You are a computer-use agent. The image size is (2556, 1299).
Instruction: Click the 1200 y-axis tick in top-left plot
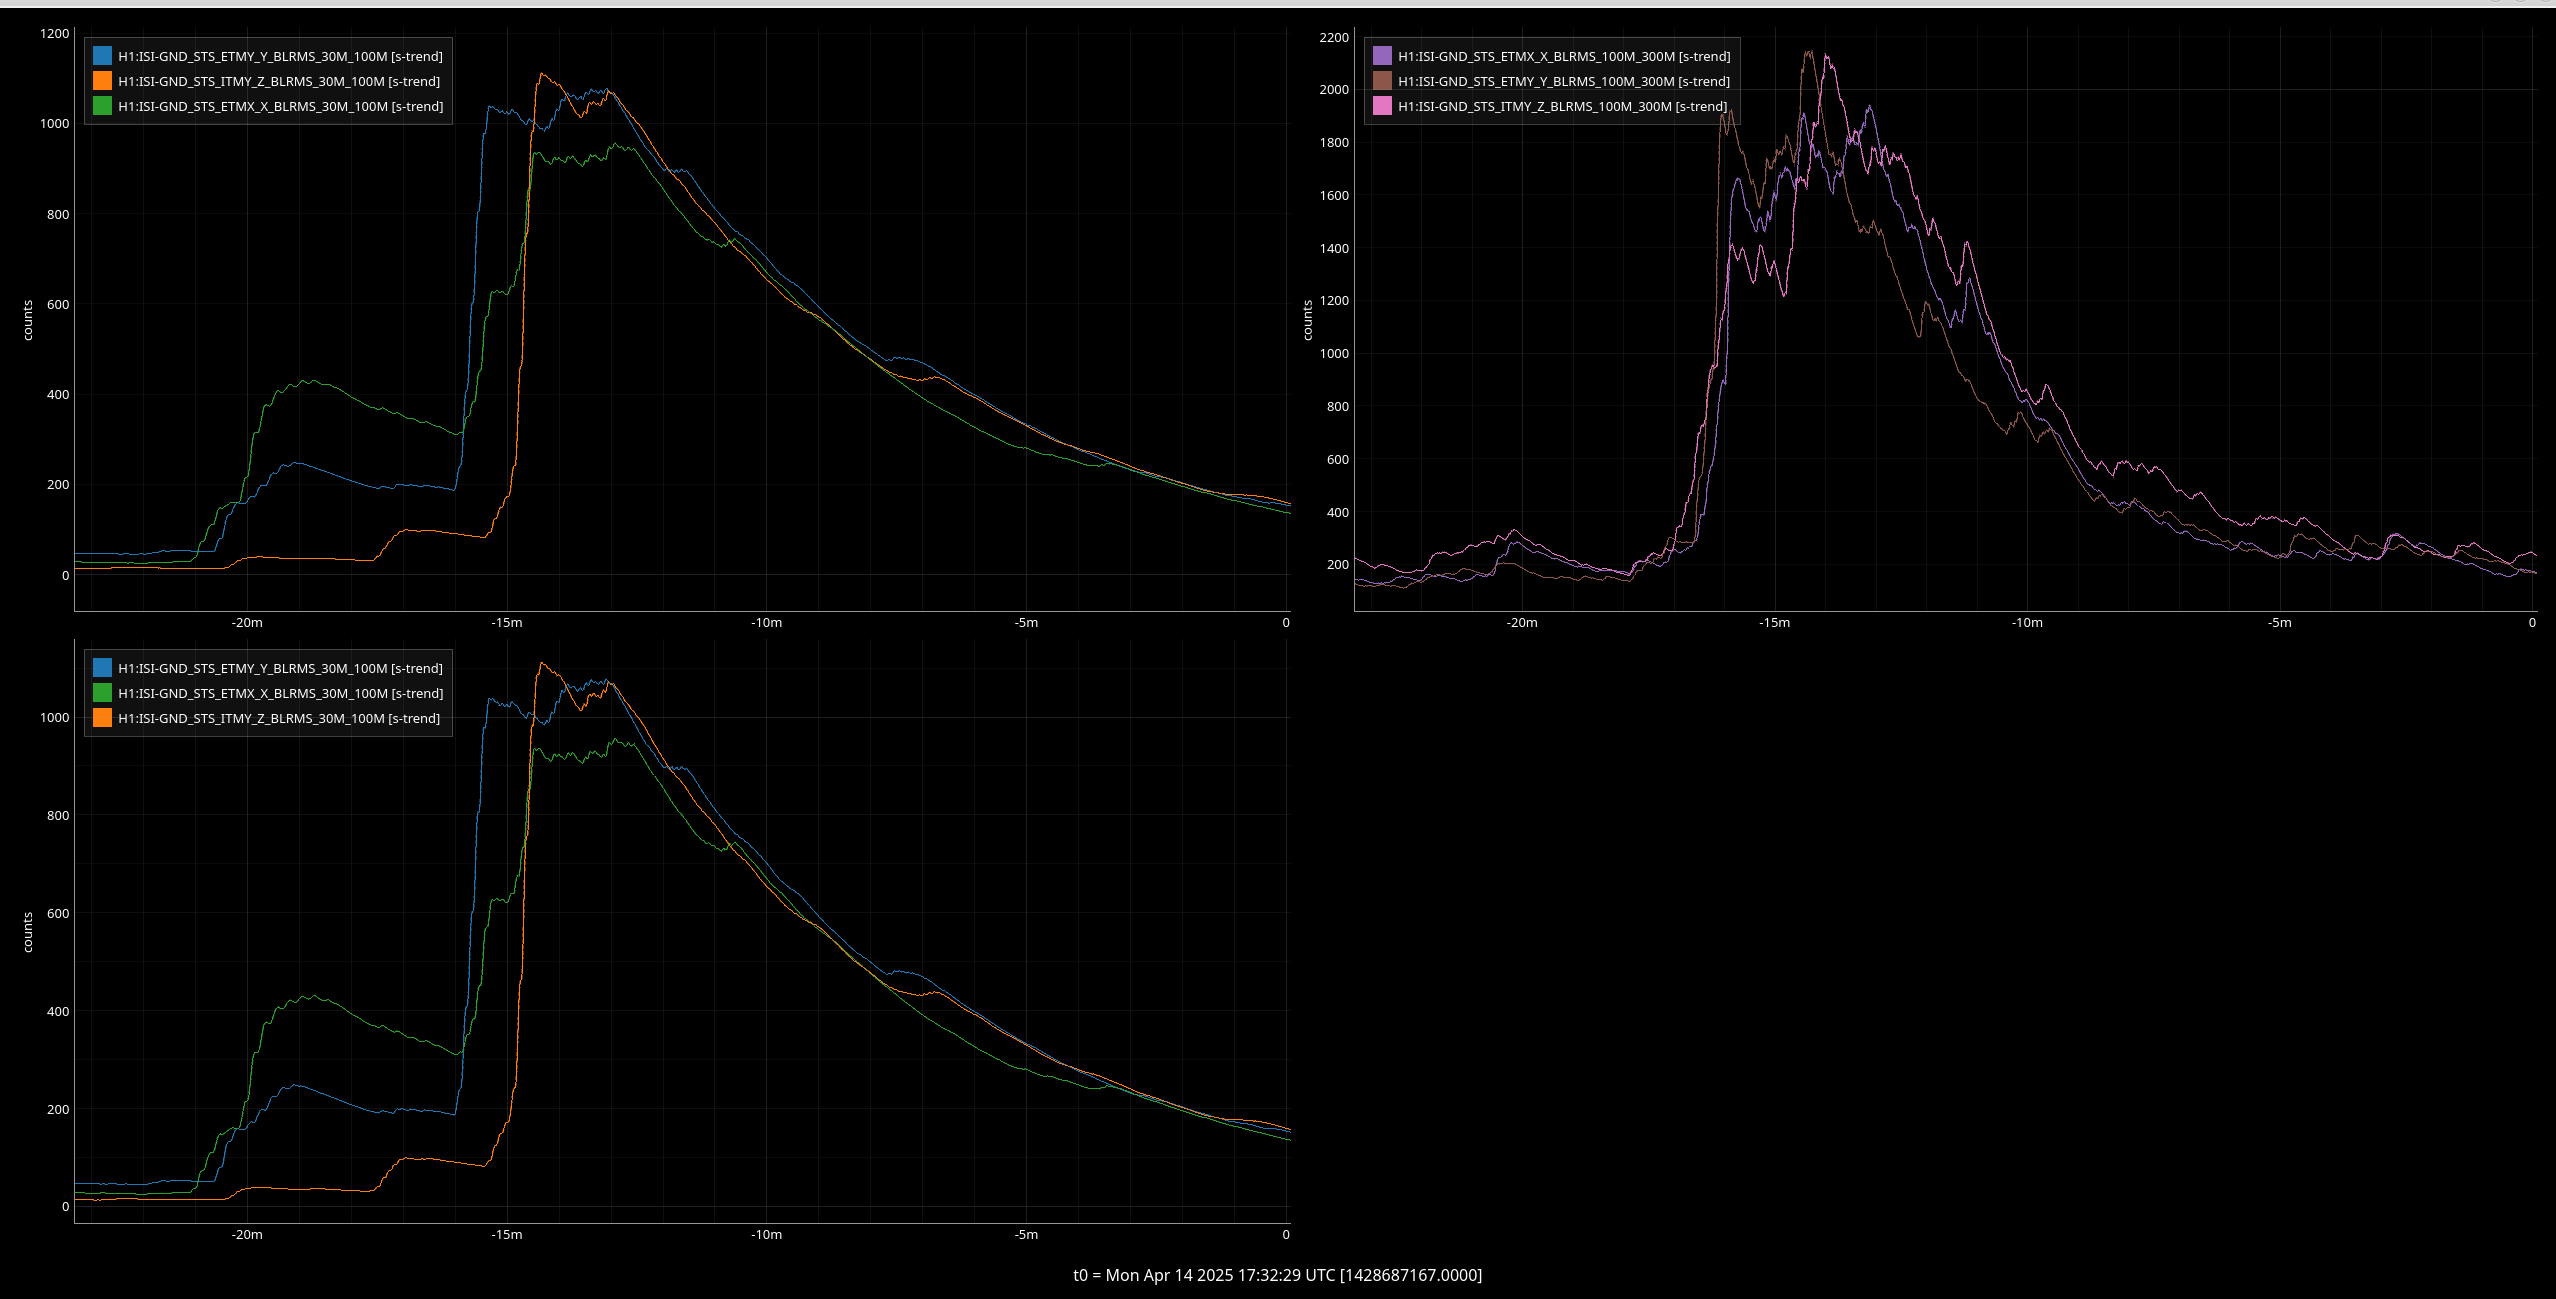(x=55, y=34)
